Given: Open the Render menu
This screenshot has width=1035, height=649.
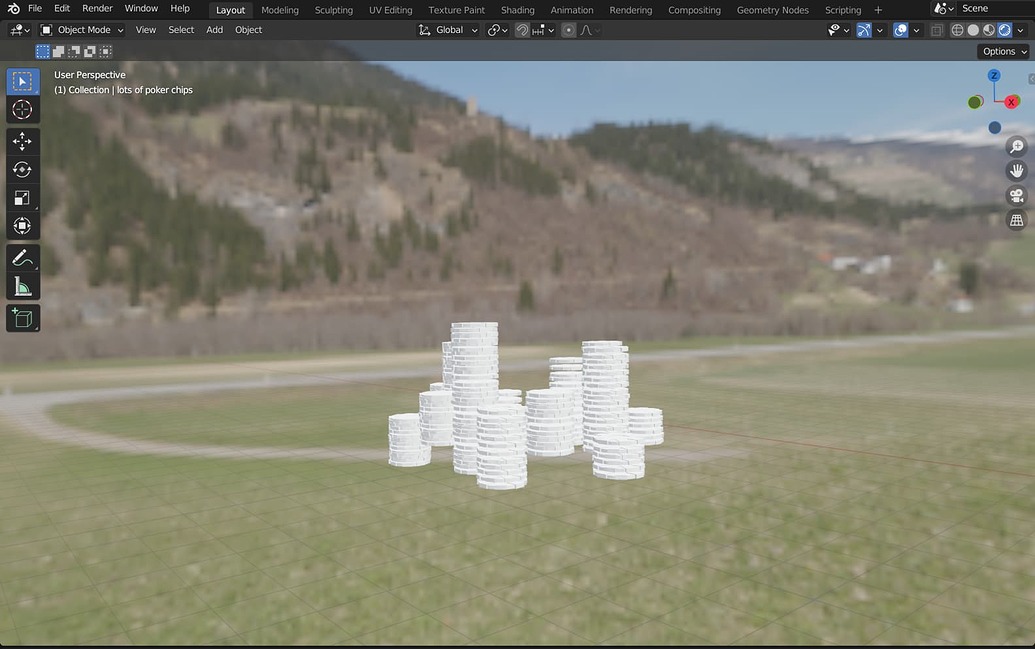Looking at the screenshot, I should point(98,9).
